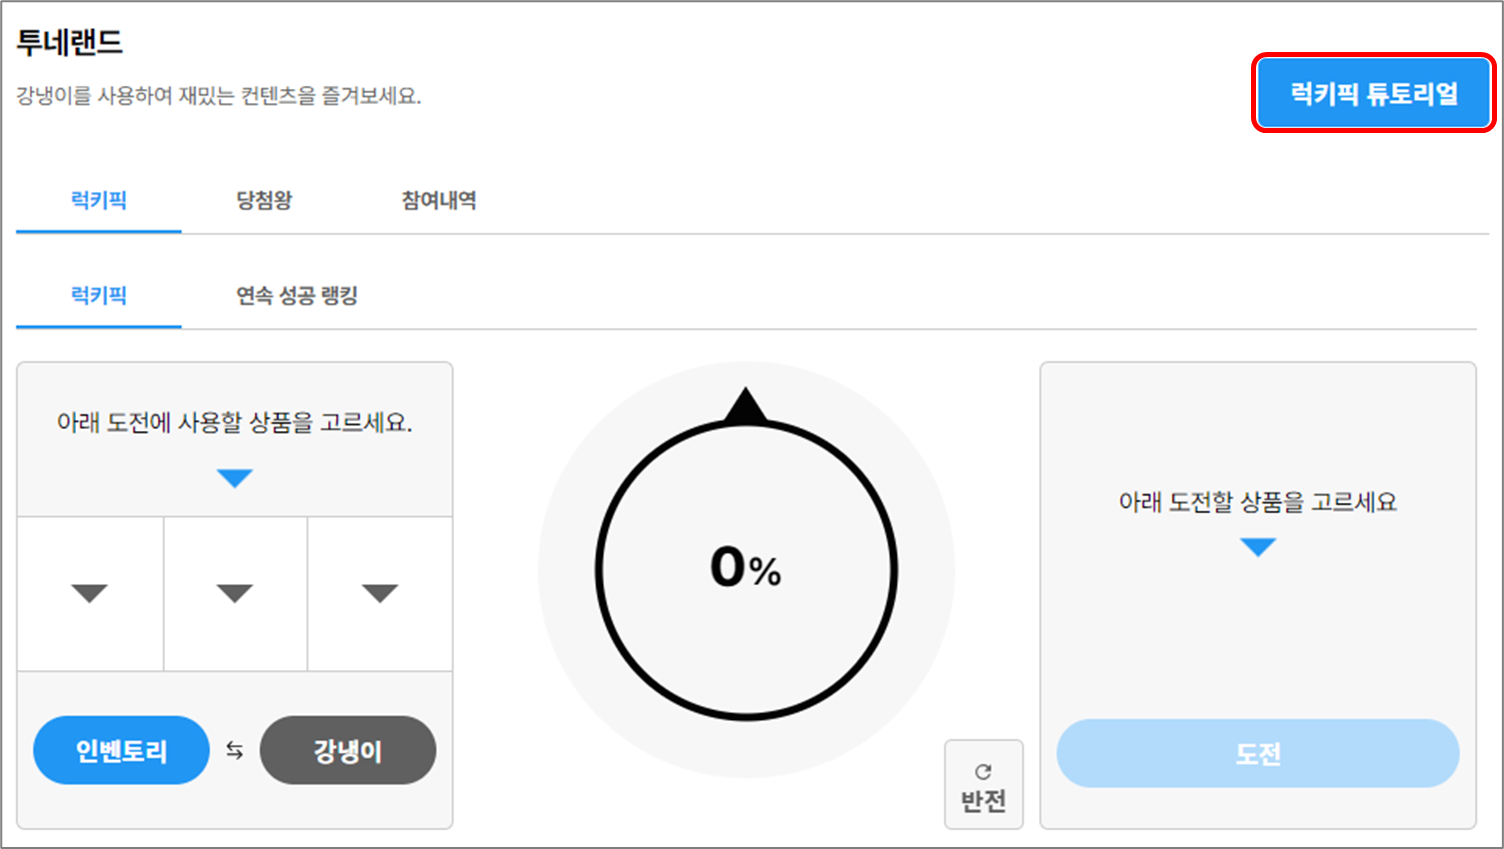This screenshot has height=849, width=1504.
Task: Open the 럭키픽 튜토리얼 guide
Action: click(1373, 93)
